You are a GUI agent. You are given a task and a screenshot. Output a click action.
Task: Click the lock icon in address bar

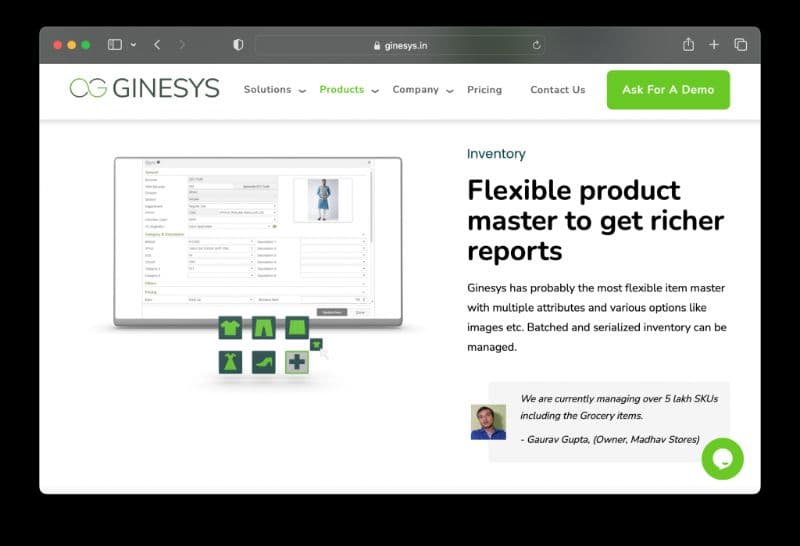pyautogui.click(x=377, y=45)
